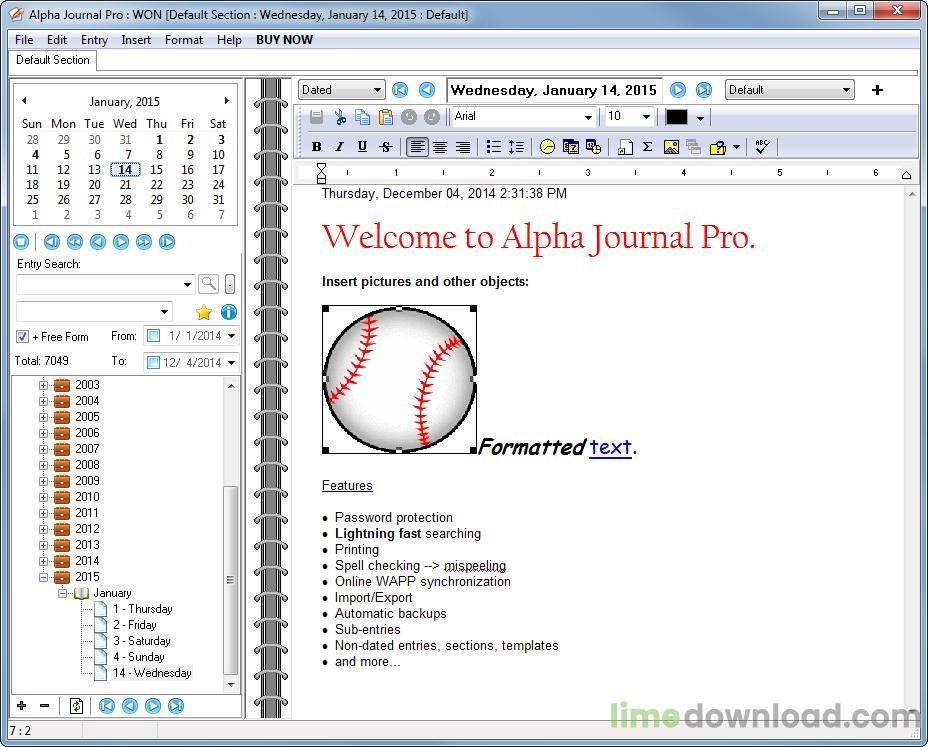Go to the next entry beside the date
This screenshot has width=928, height=747.
(678, 90)
